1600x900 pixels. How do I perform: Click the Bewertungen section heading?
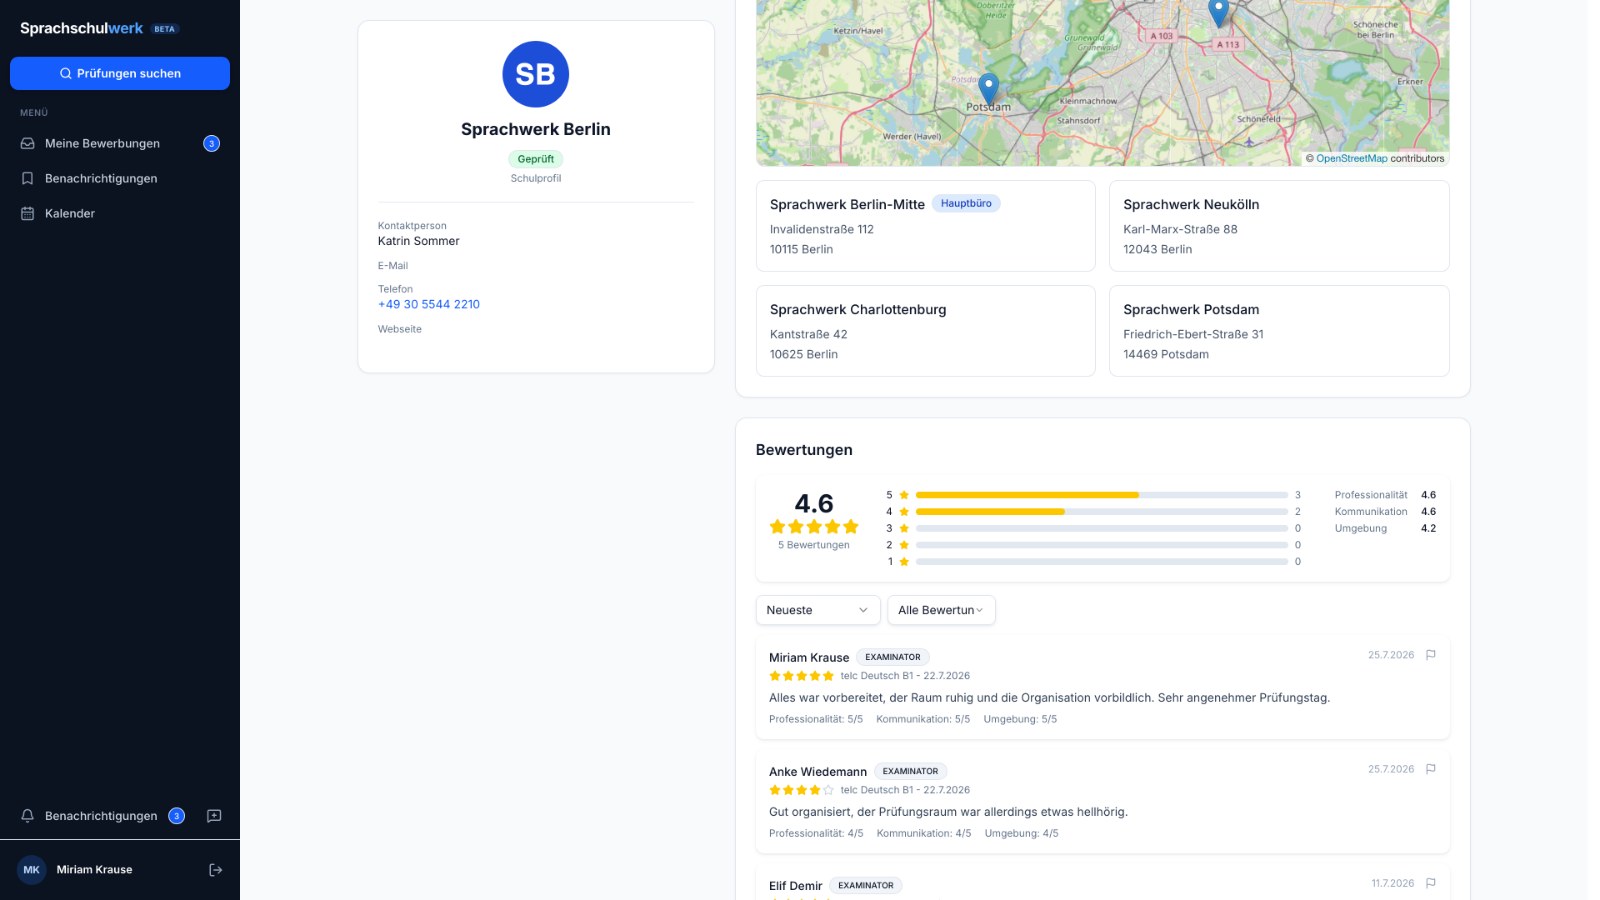coord(804,450)
